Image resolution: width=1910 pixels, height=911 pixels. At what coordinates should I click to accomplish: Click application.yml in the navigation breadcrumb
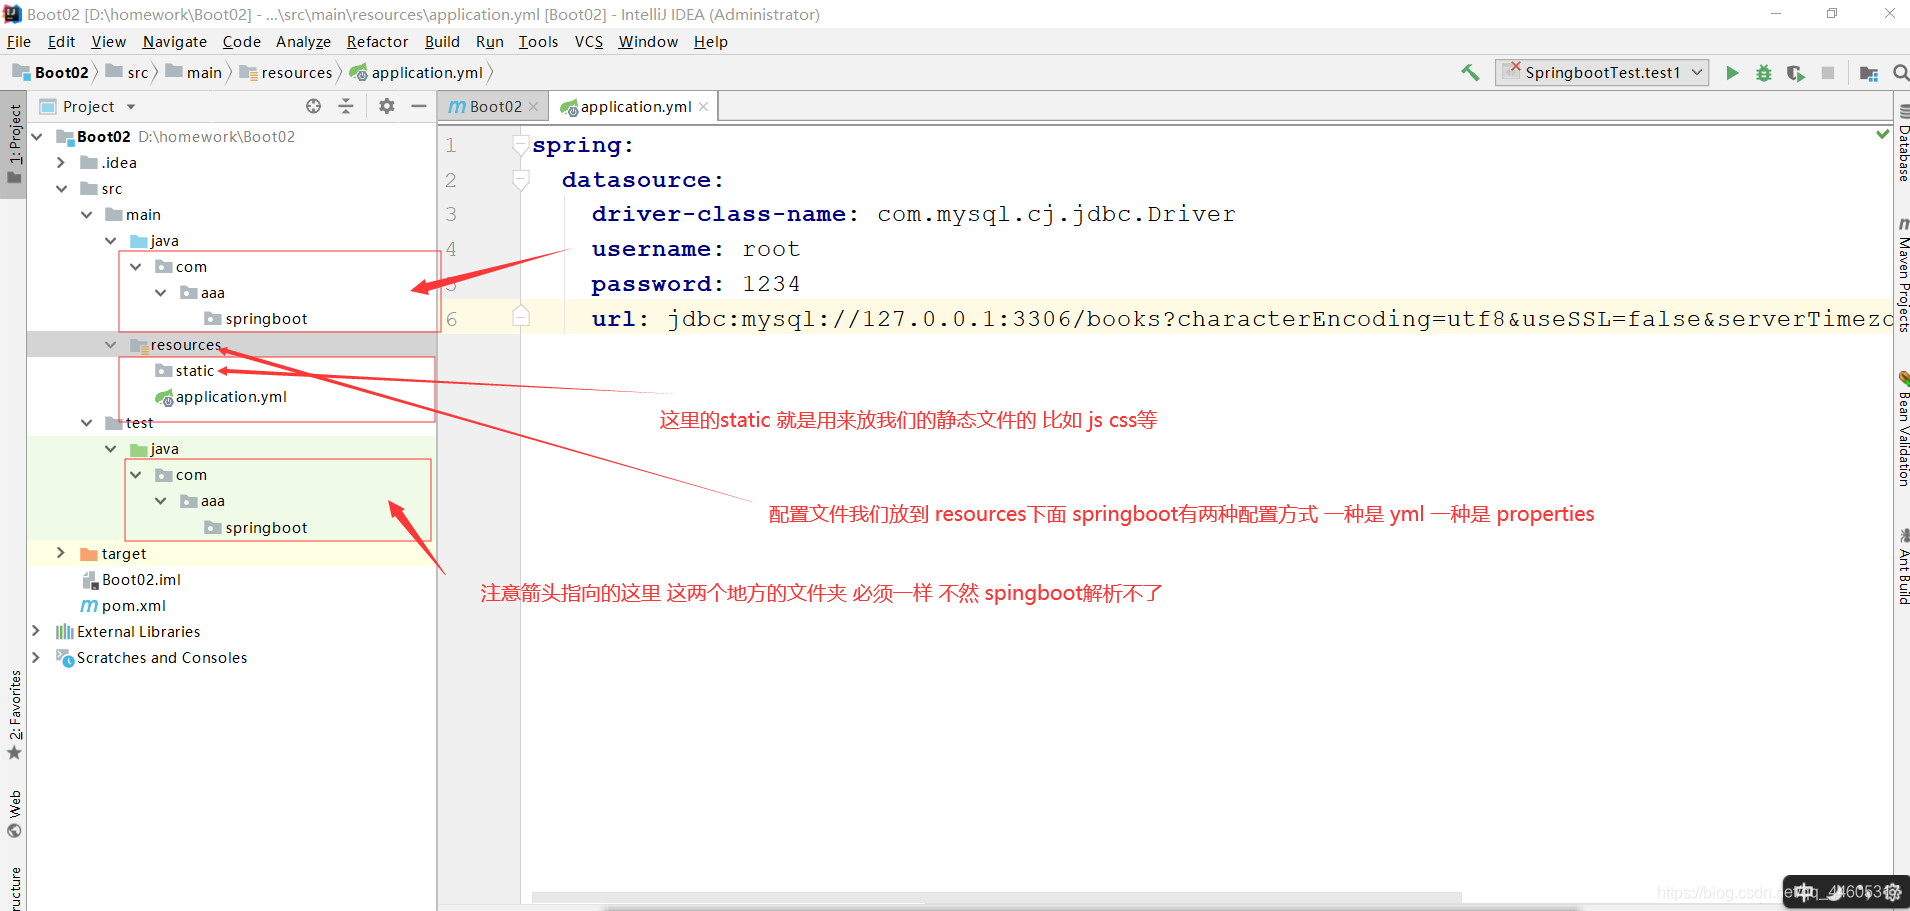(x=416, y=72)
